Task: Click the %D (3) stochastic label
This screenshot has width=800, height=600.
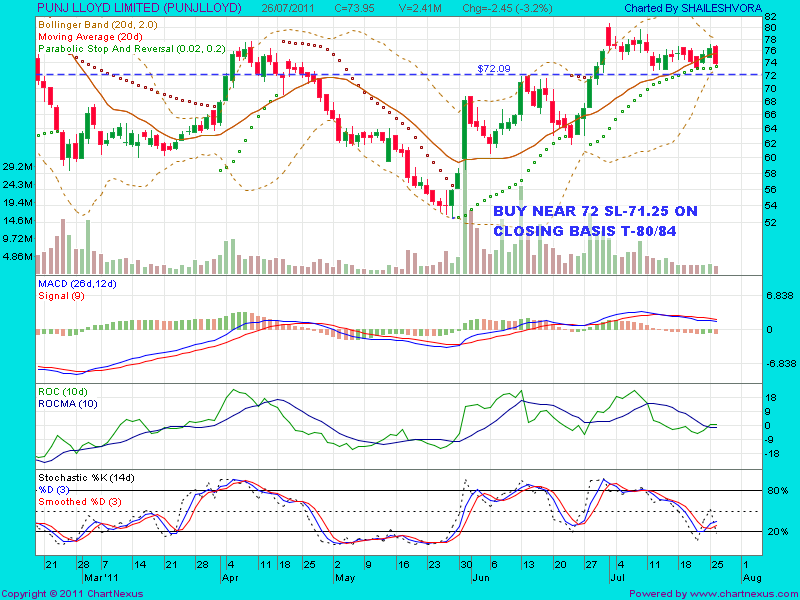Action: [x=53, y=490]
